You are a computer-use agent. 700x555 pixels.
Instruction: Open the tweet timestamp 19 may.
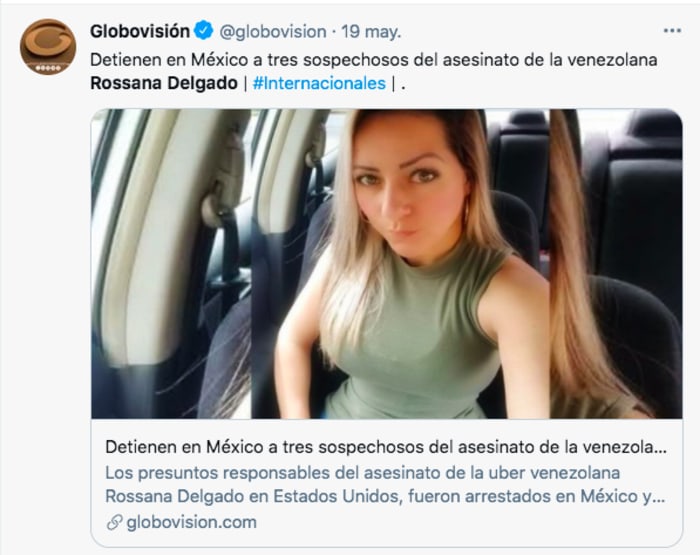coord(371,32)
